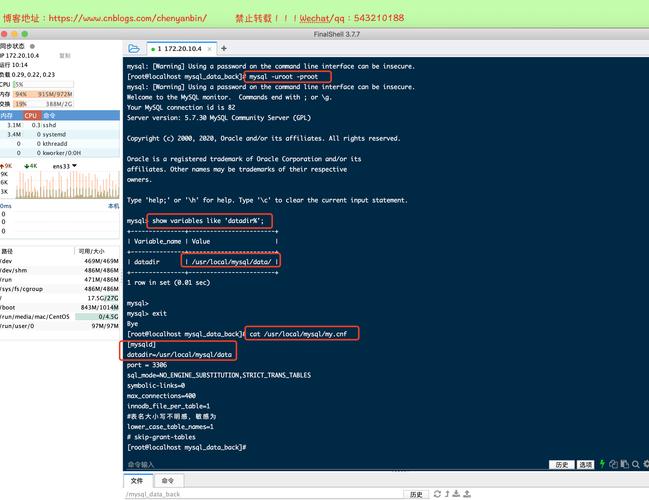Open terminal search magnifier icon
The height and width of the screenshot is (500, 649).
click(x=635, y=464)
